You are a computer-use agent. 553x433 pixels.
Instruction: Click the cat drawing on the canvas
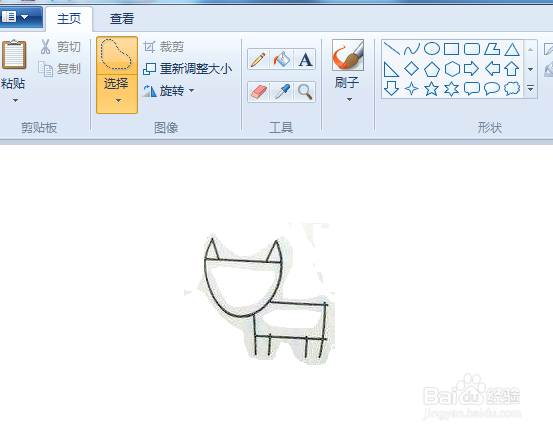266,298
